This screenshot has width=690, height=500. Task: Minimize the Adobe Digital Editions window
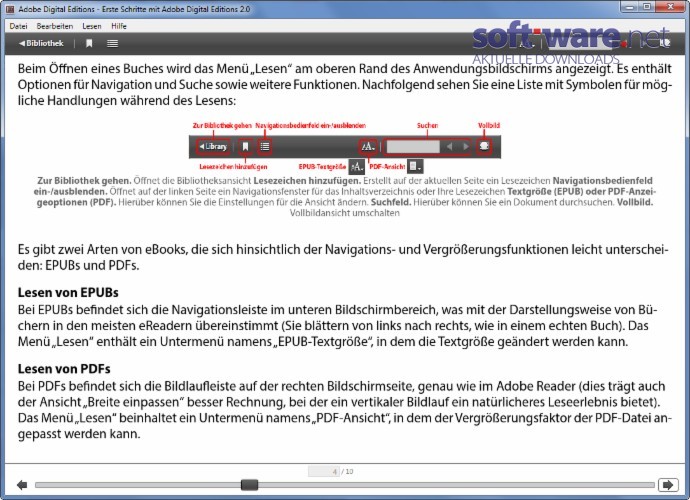coord(630,7)
